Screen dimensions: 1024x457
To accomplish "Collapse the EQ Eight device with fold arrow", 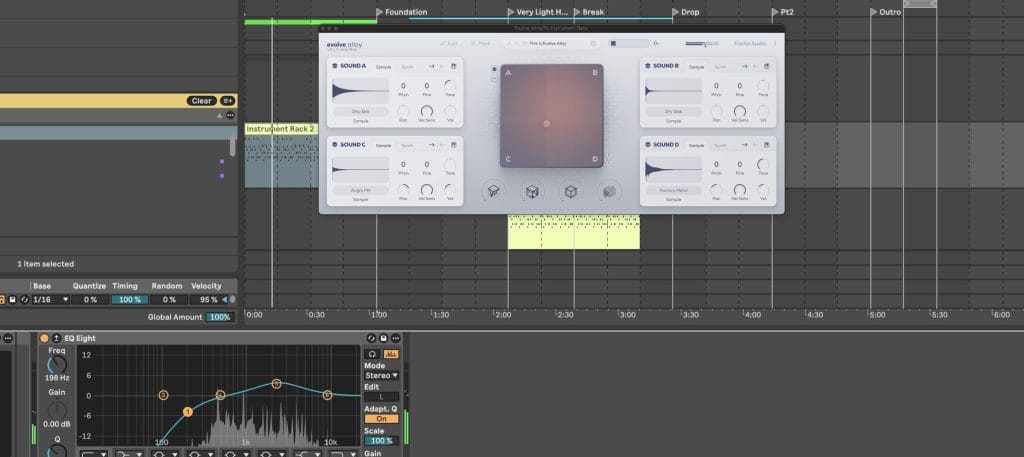I will [57, 338].
